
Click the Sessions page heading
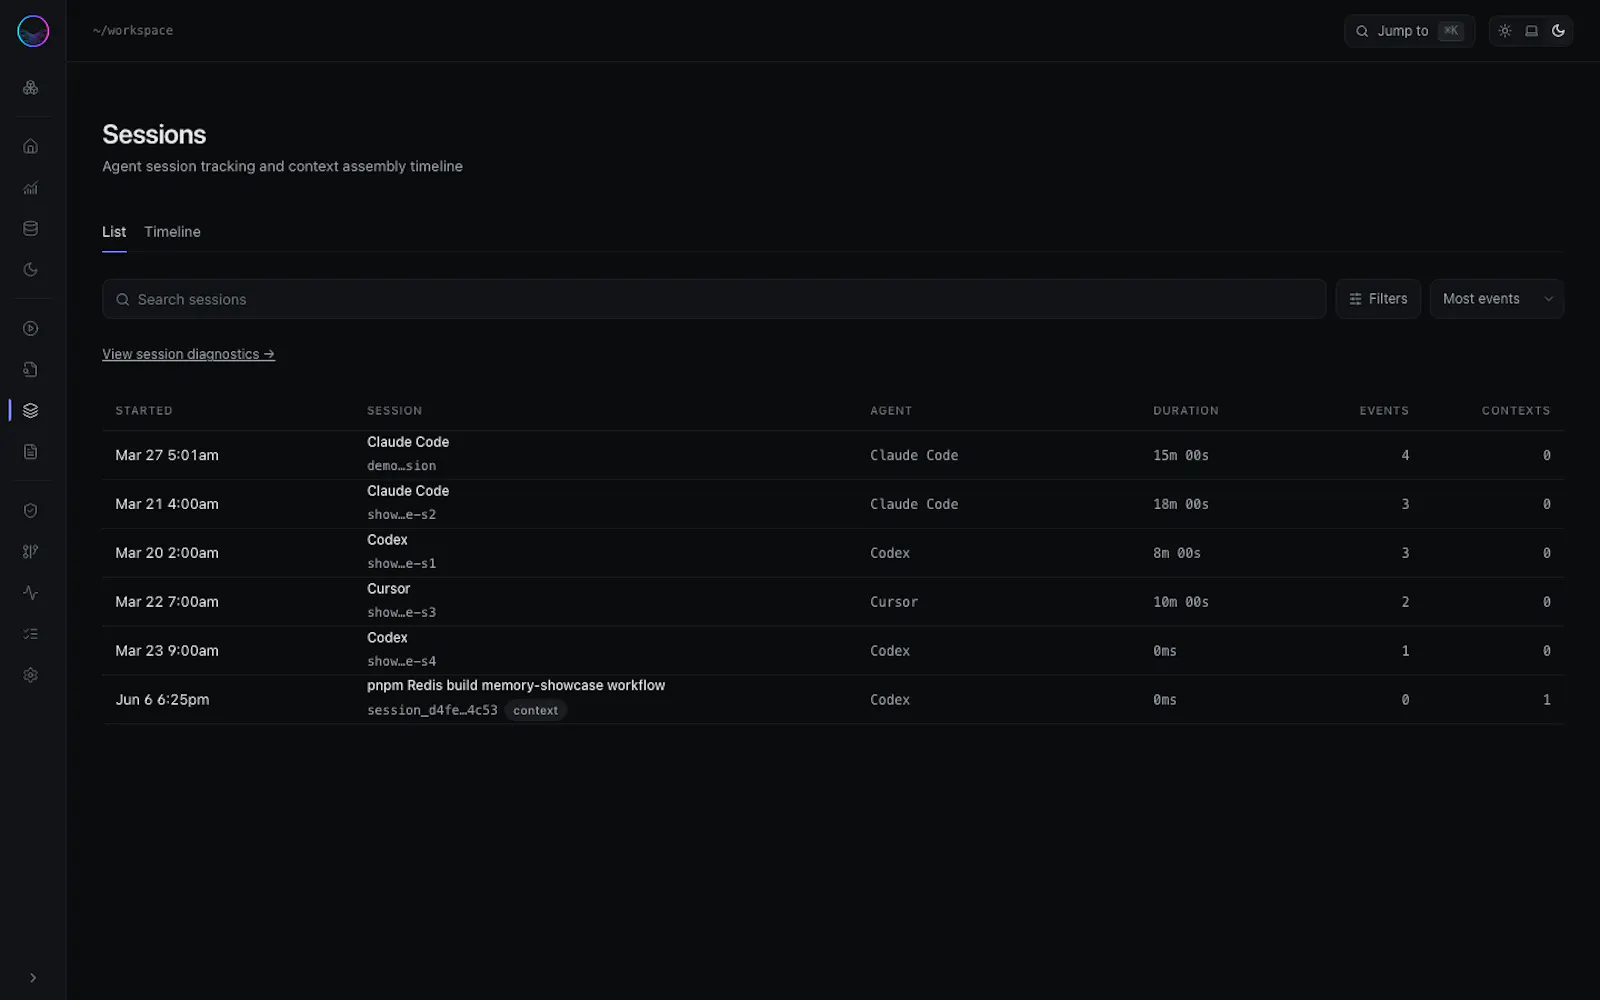tap(154, 134)
